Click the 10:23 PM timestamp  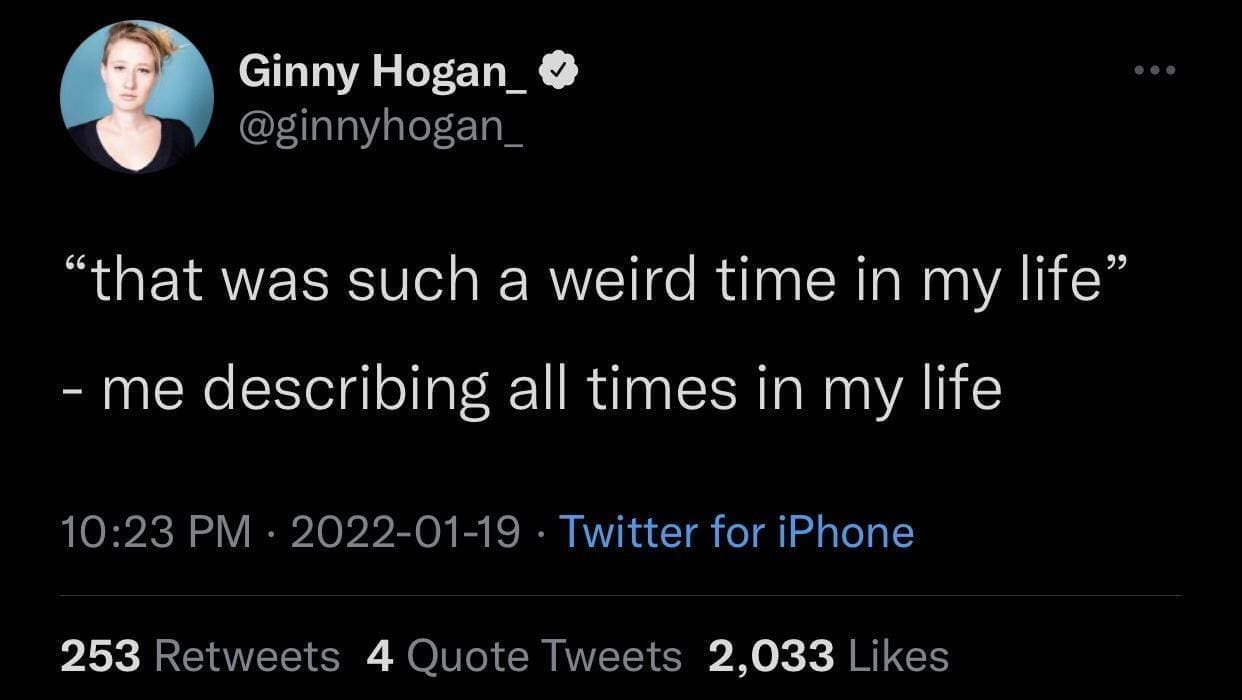click(155, 532)
